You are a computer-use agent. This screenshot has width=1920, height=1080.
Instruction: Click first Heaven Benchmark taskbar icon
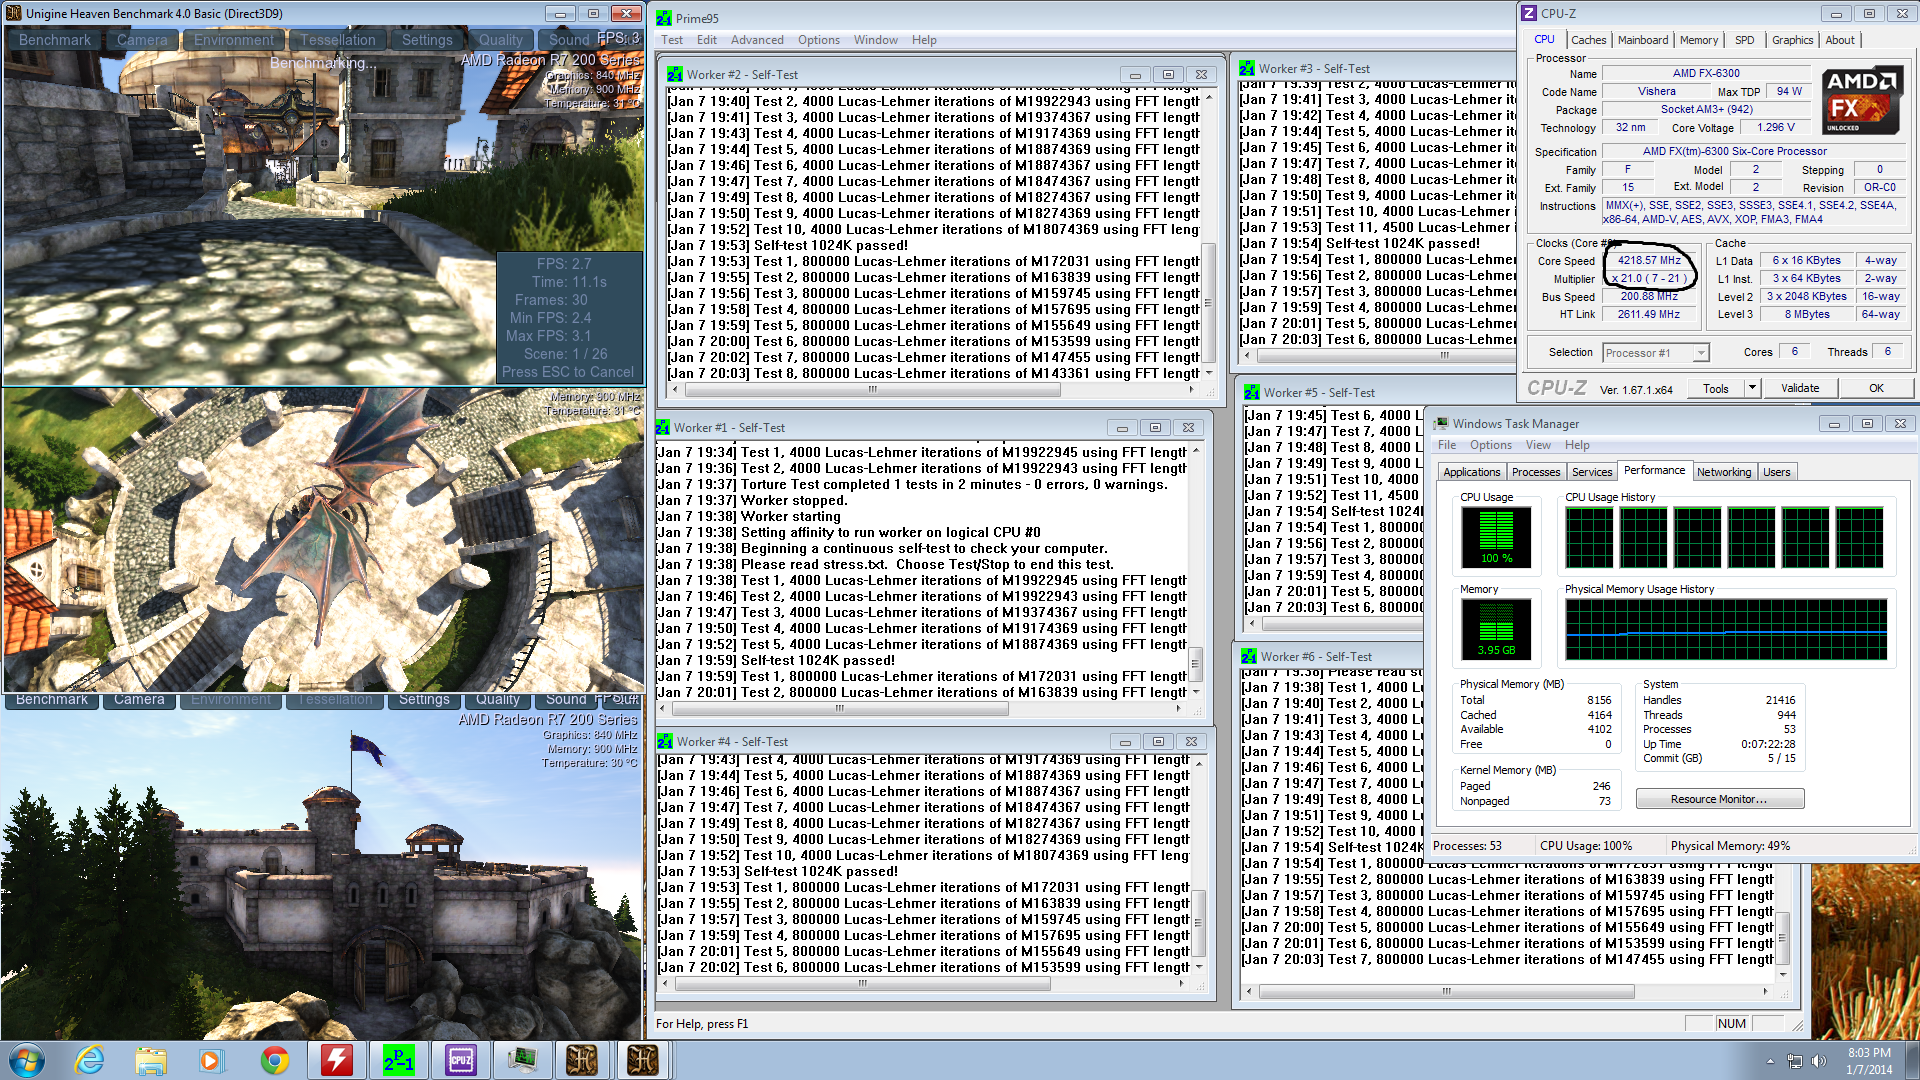(x=582, y=1060)
